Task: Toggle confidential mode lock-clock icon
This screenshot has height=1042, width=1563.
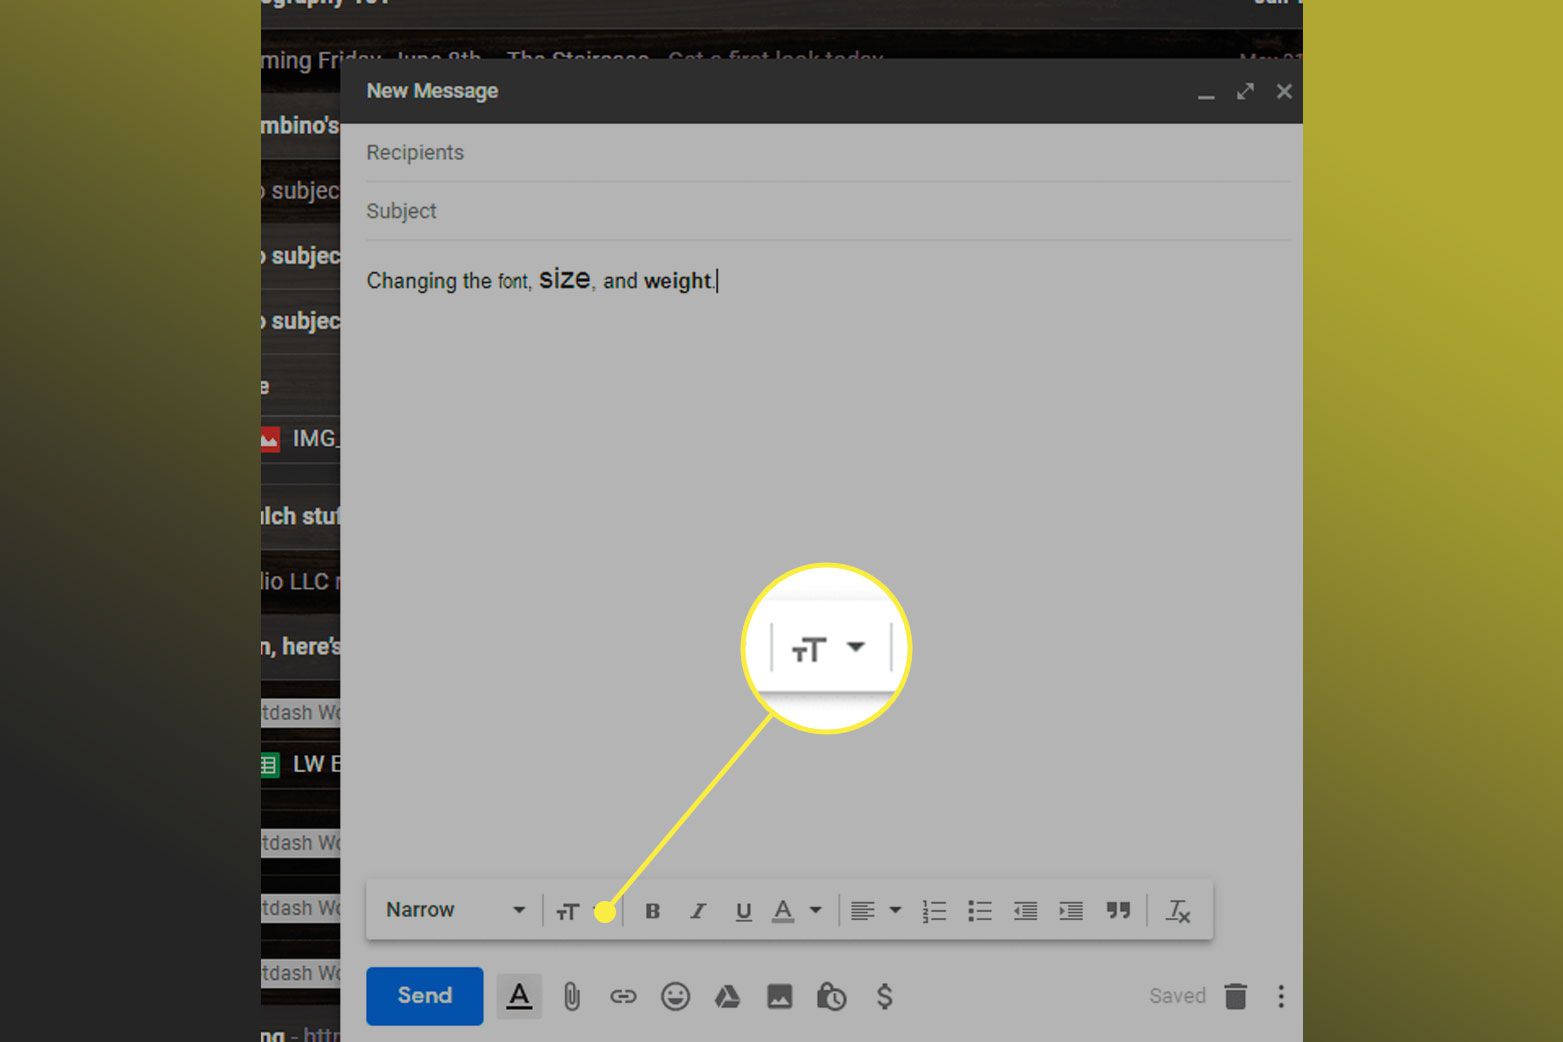Action: point(831,996)
